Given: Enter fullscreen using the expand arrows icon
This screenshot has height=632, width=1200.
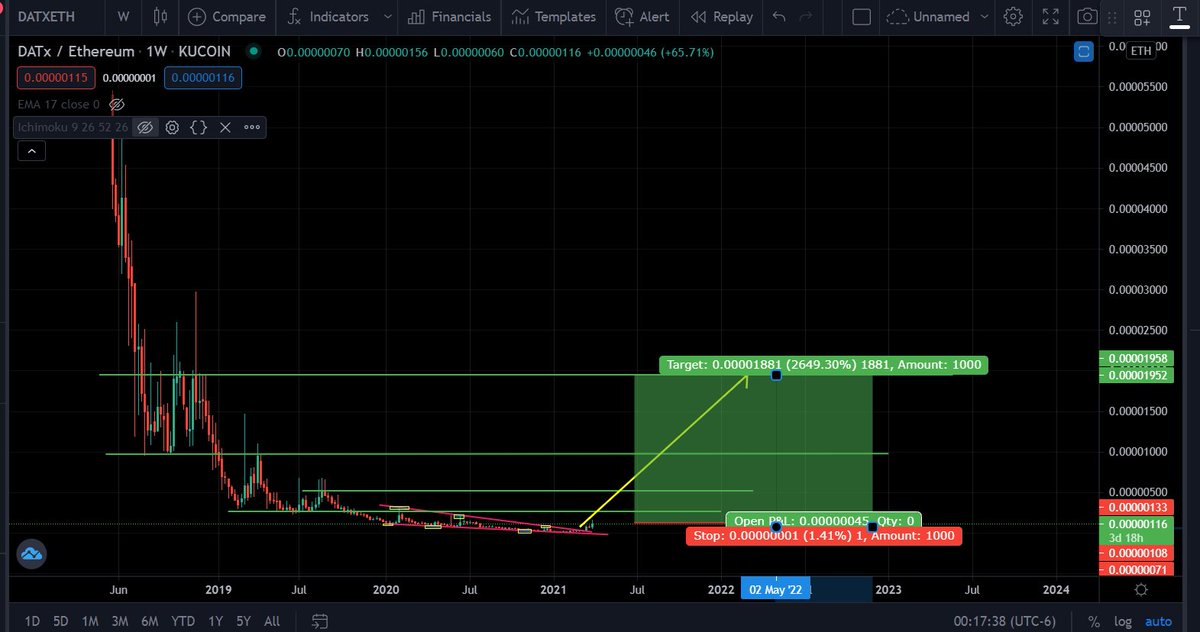Looking at the screenshot, I should [1051, 17].
